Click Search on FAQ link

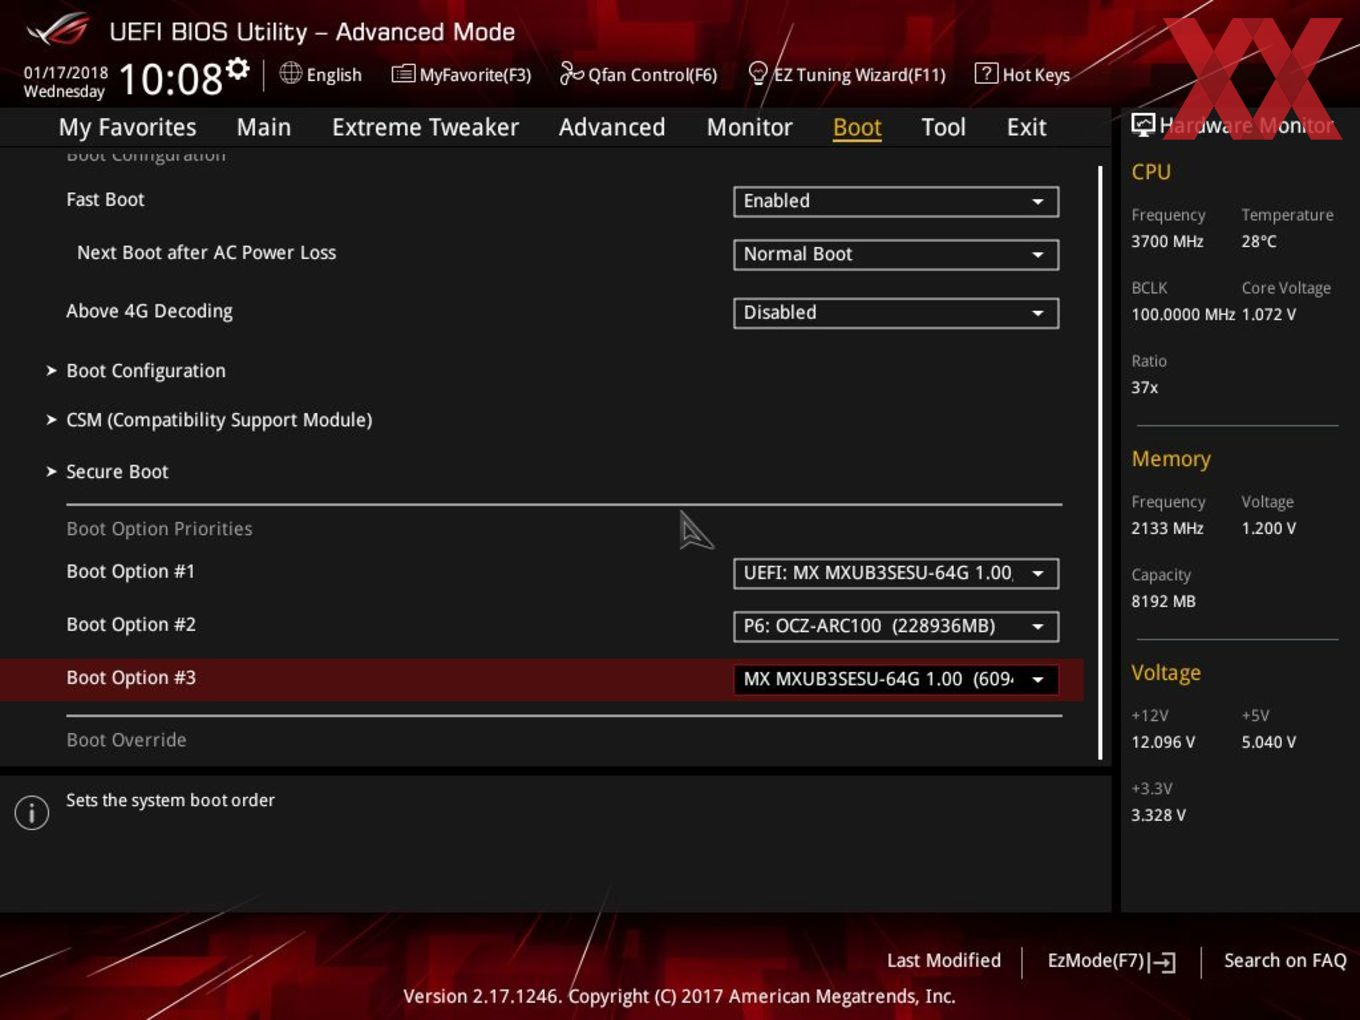tap(1285, 960)
